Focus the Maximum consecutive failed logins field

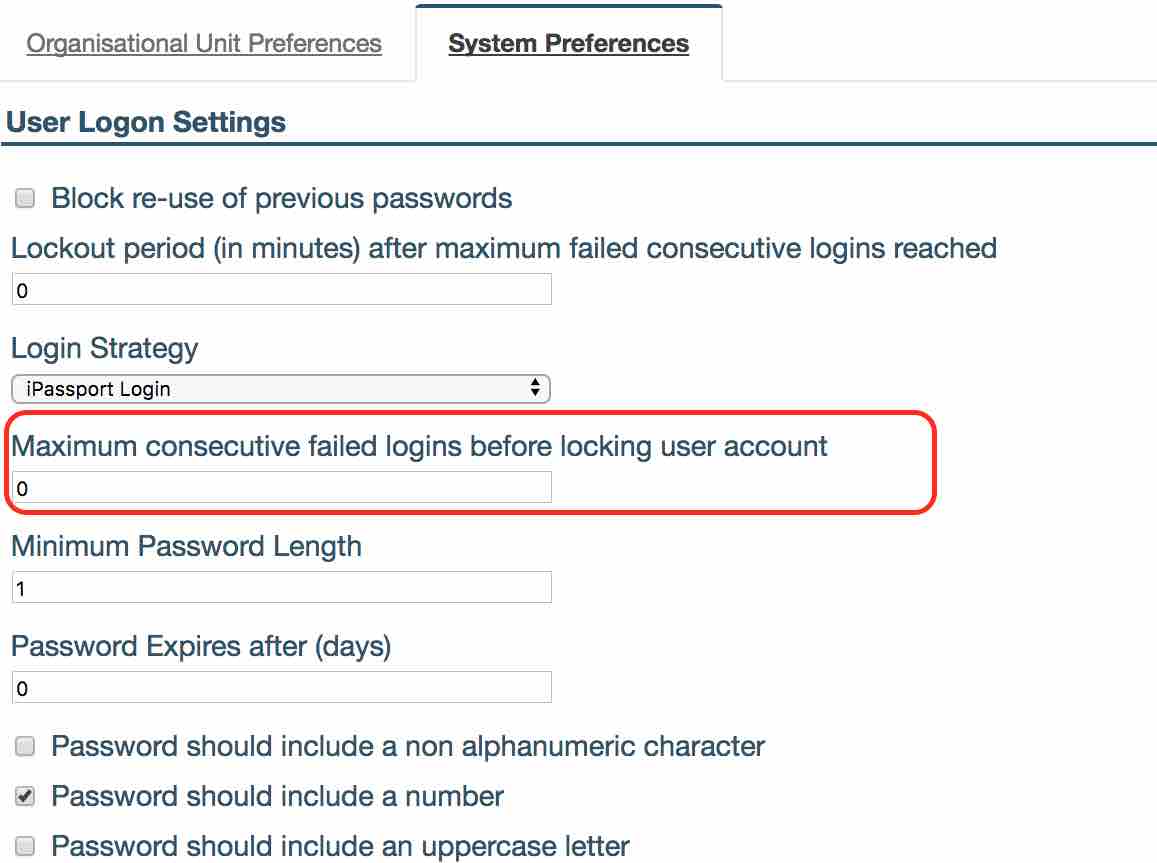[281, 488]
